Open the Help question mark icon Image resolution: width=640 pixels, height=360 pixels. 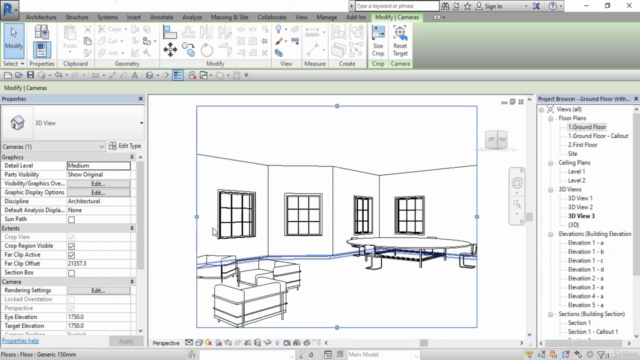[x=553, y=6]
